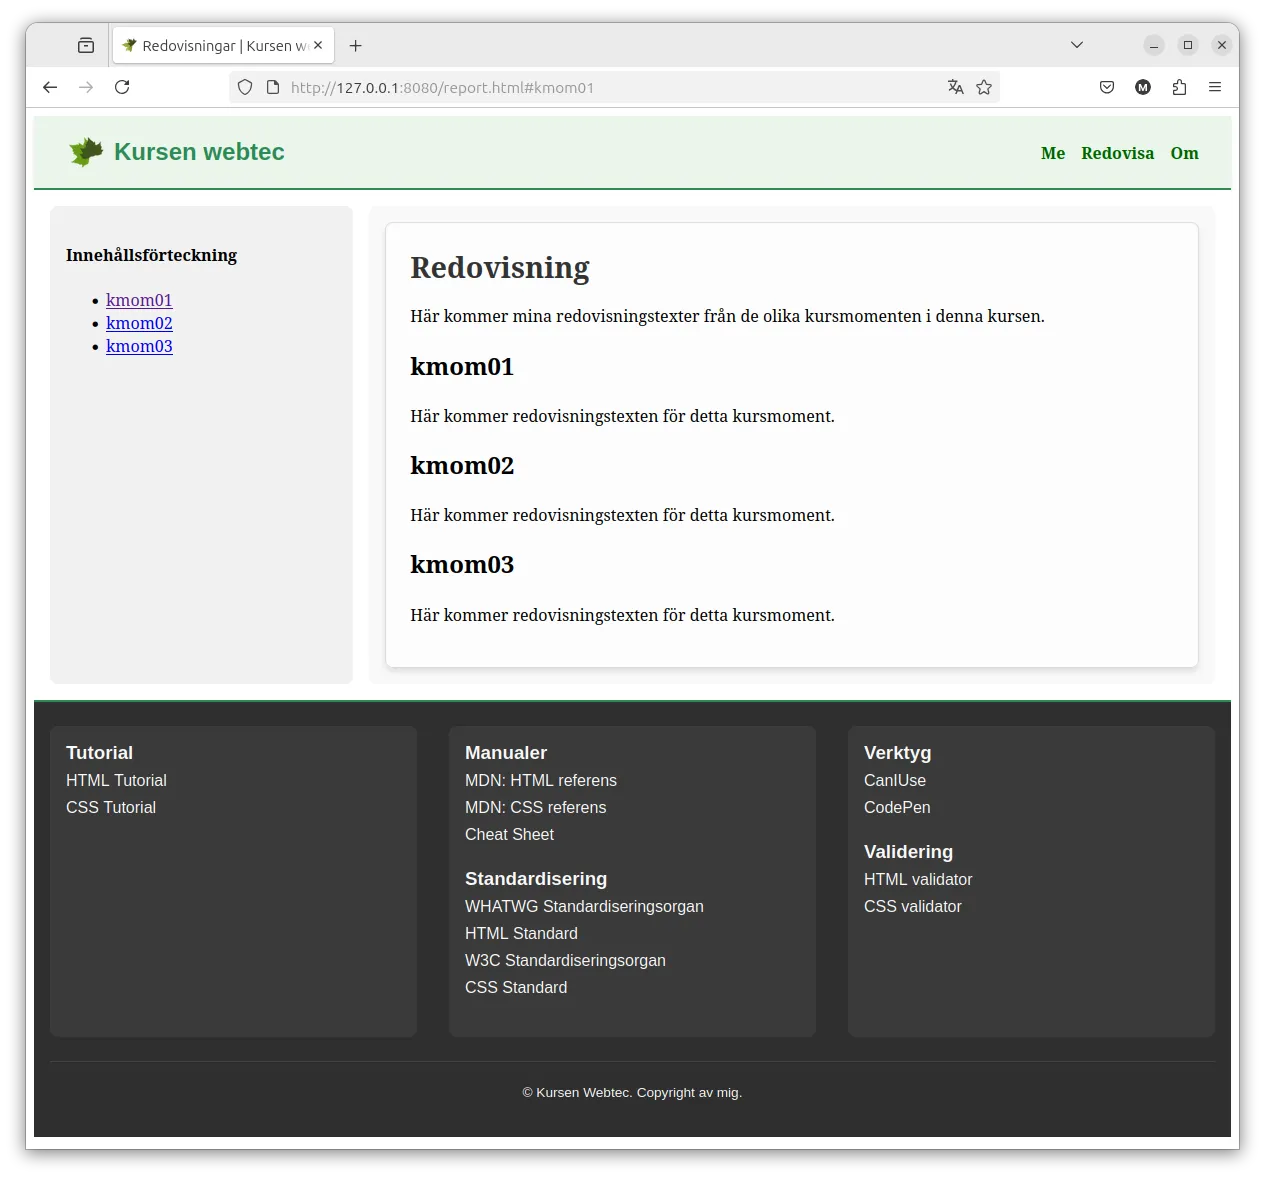1265x1178 pixels.
Task: Select the Redovisa navigation item
Action: coord(1117,153)
